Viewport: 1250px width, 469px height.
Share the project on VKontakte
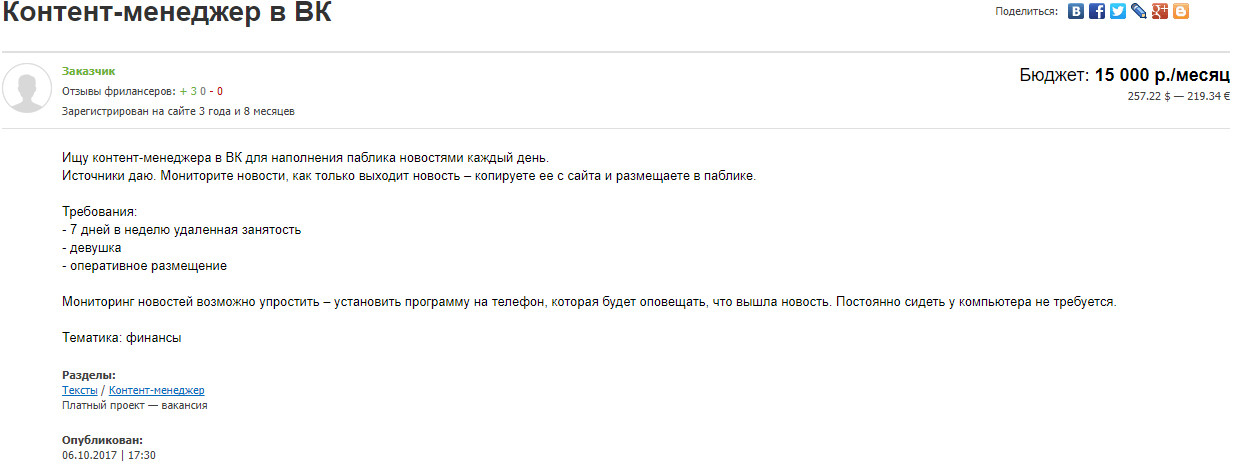(1076, 12)
